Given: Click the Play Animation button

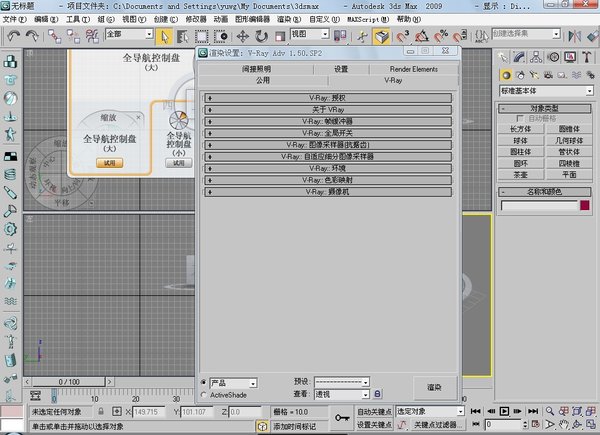Looking at the screenshot, I should 505,411.
